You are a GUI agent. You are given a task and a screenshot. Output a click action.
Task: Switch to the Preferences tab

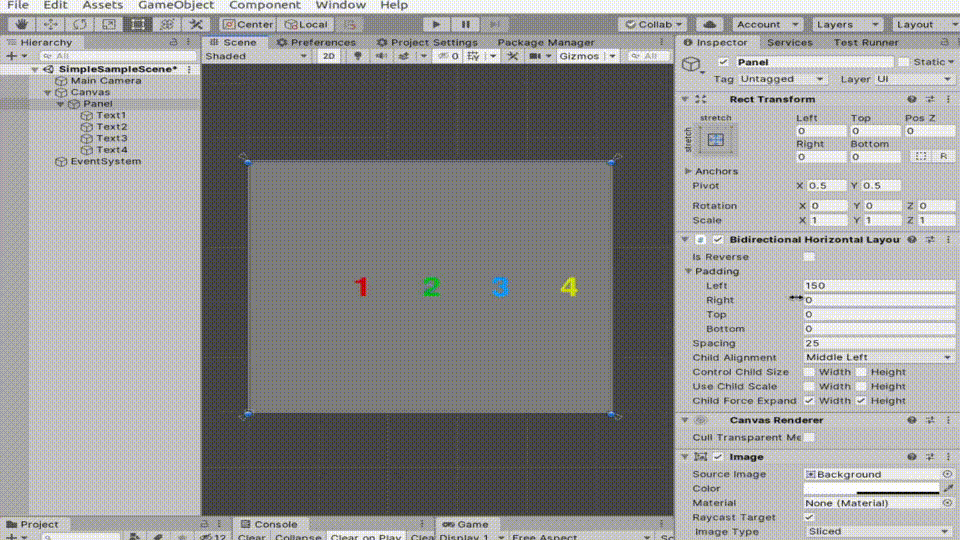pyautogui.click(x=316, y=42)
